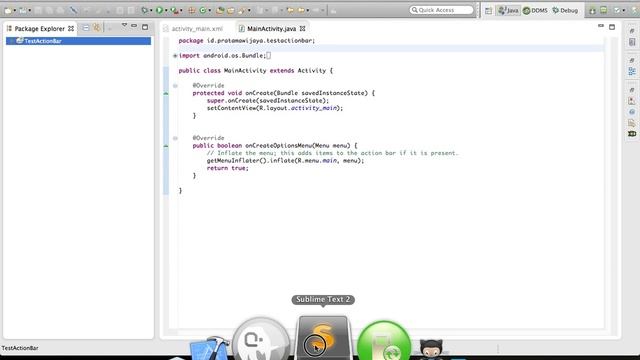Open the Outline view icon
The image size is (640, 360).
pos(632,72)
